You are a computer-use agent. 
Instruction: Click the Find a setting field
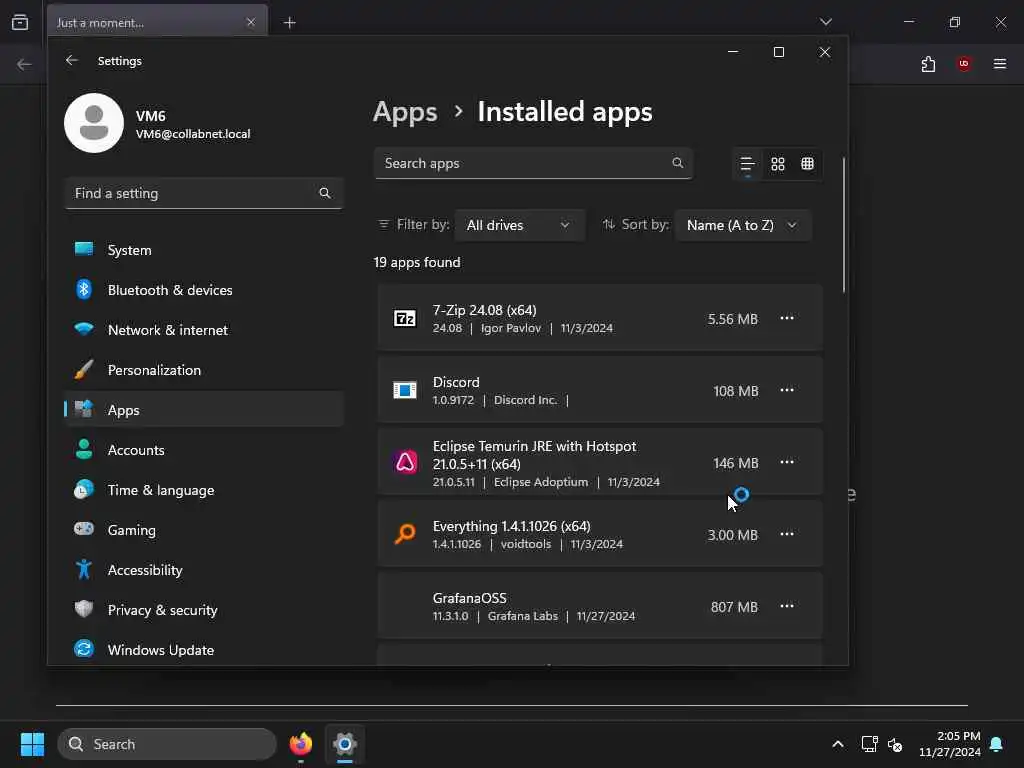pyautogui.click(x=204, y=193)
